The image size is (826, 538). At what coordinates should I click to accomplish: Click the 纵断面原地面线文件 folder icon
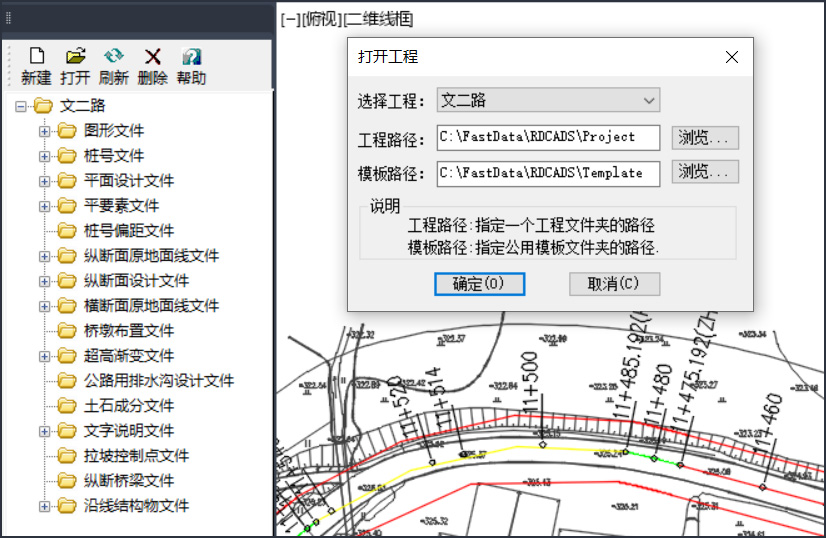[67, 256]
